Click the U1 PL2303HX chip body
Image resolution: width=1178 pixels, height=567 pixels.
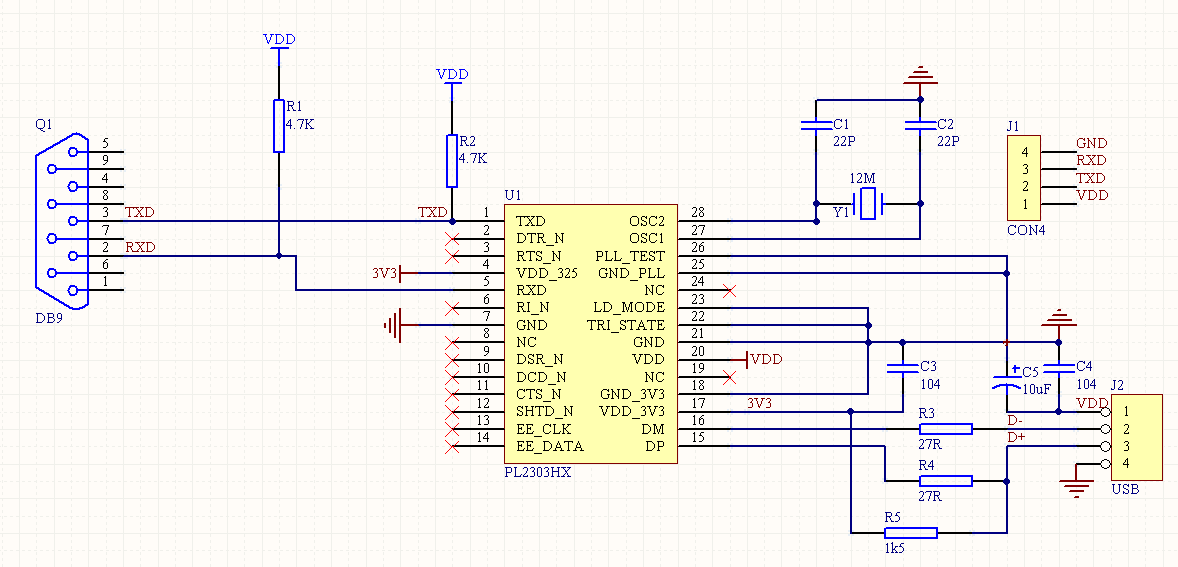point(591,333)
